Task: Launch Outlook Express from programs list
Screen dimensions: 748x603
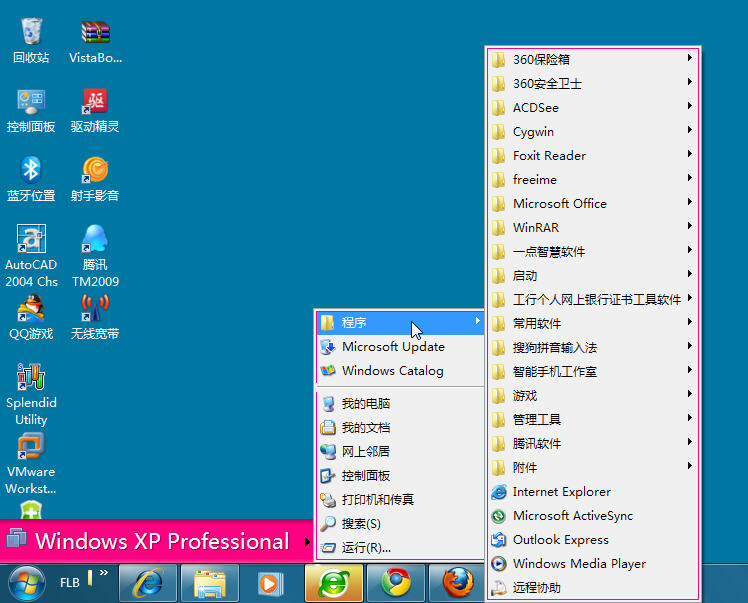Action: 593,540
